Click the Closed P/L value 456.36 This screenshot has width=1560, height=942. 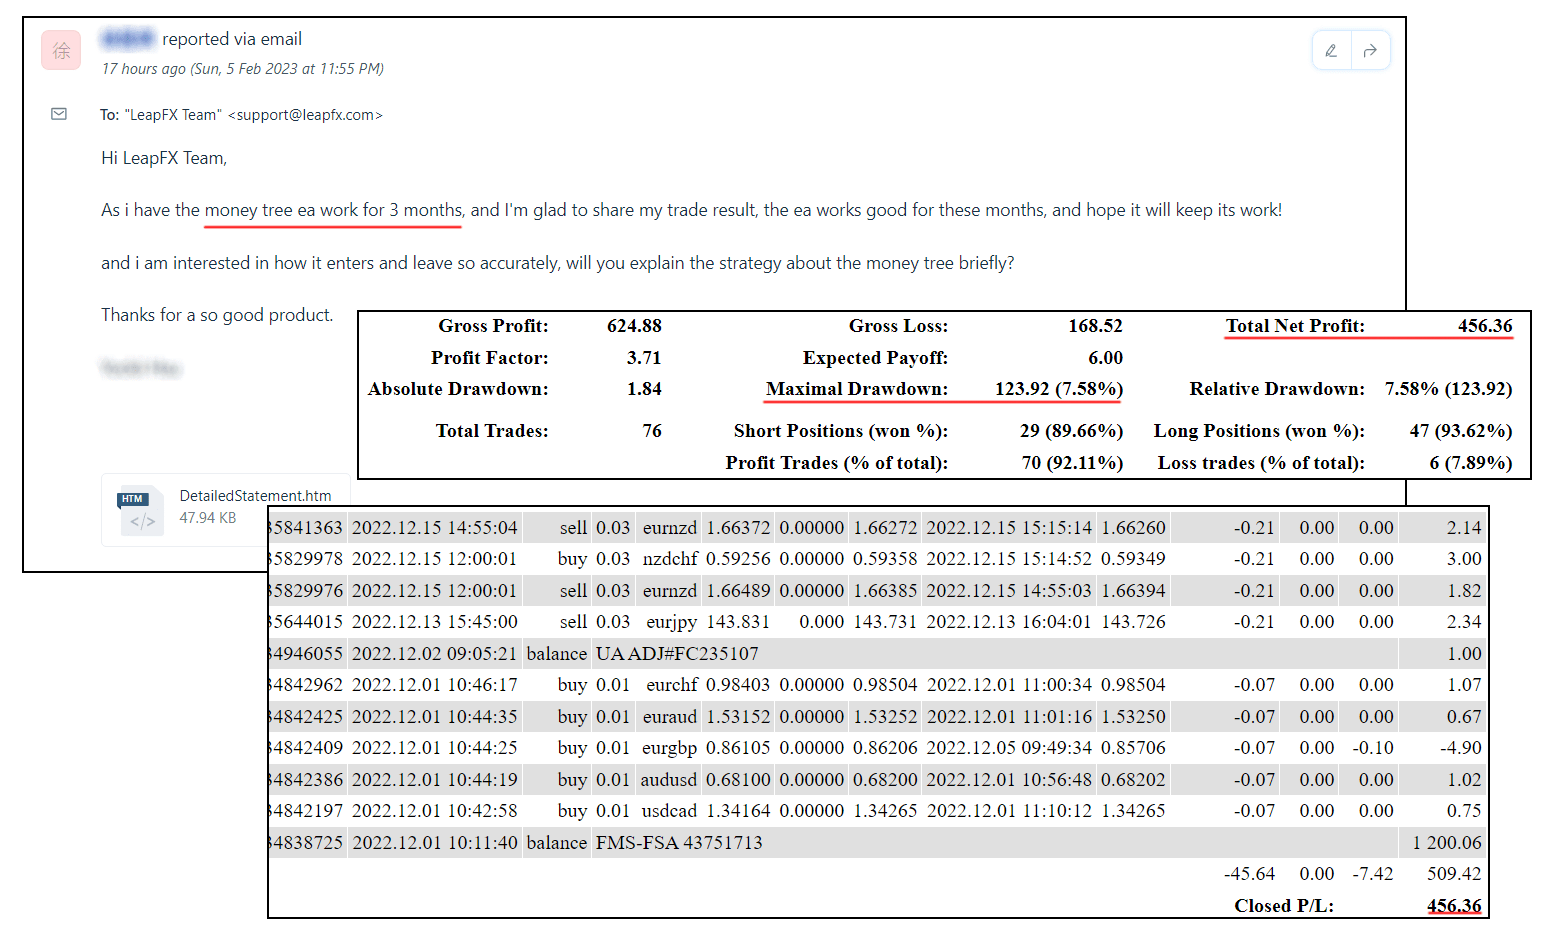pyautogui.click(x=1453, y=905)
